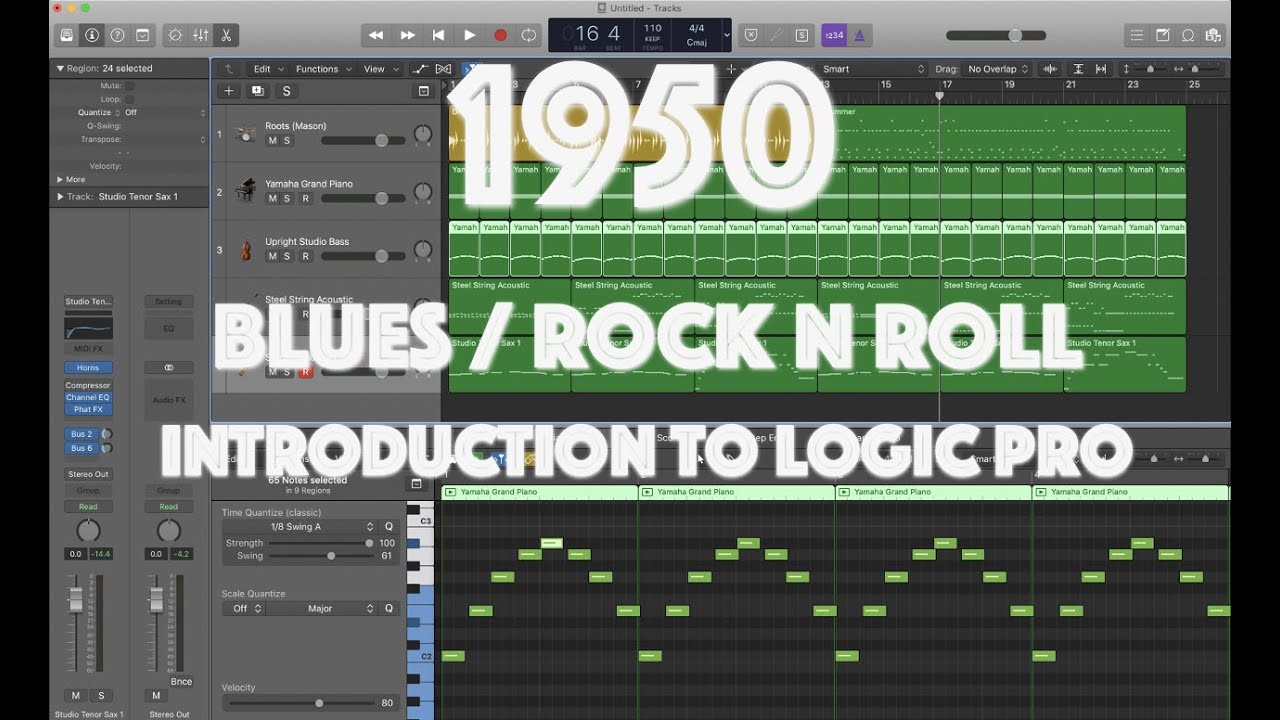The width and height of the screenshot is (1280, 720).
Task: Toggle the Inspector icon
Action: (x=92, y=35)
